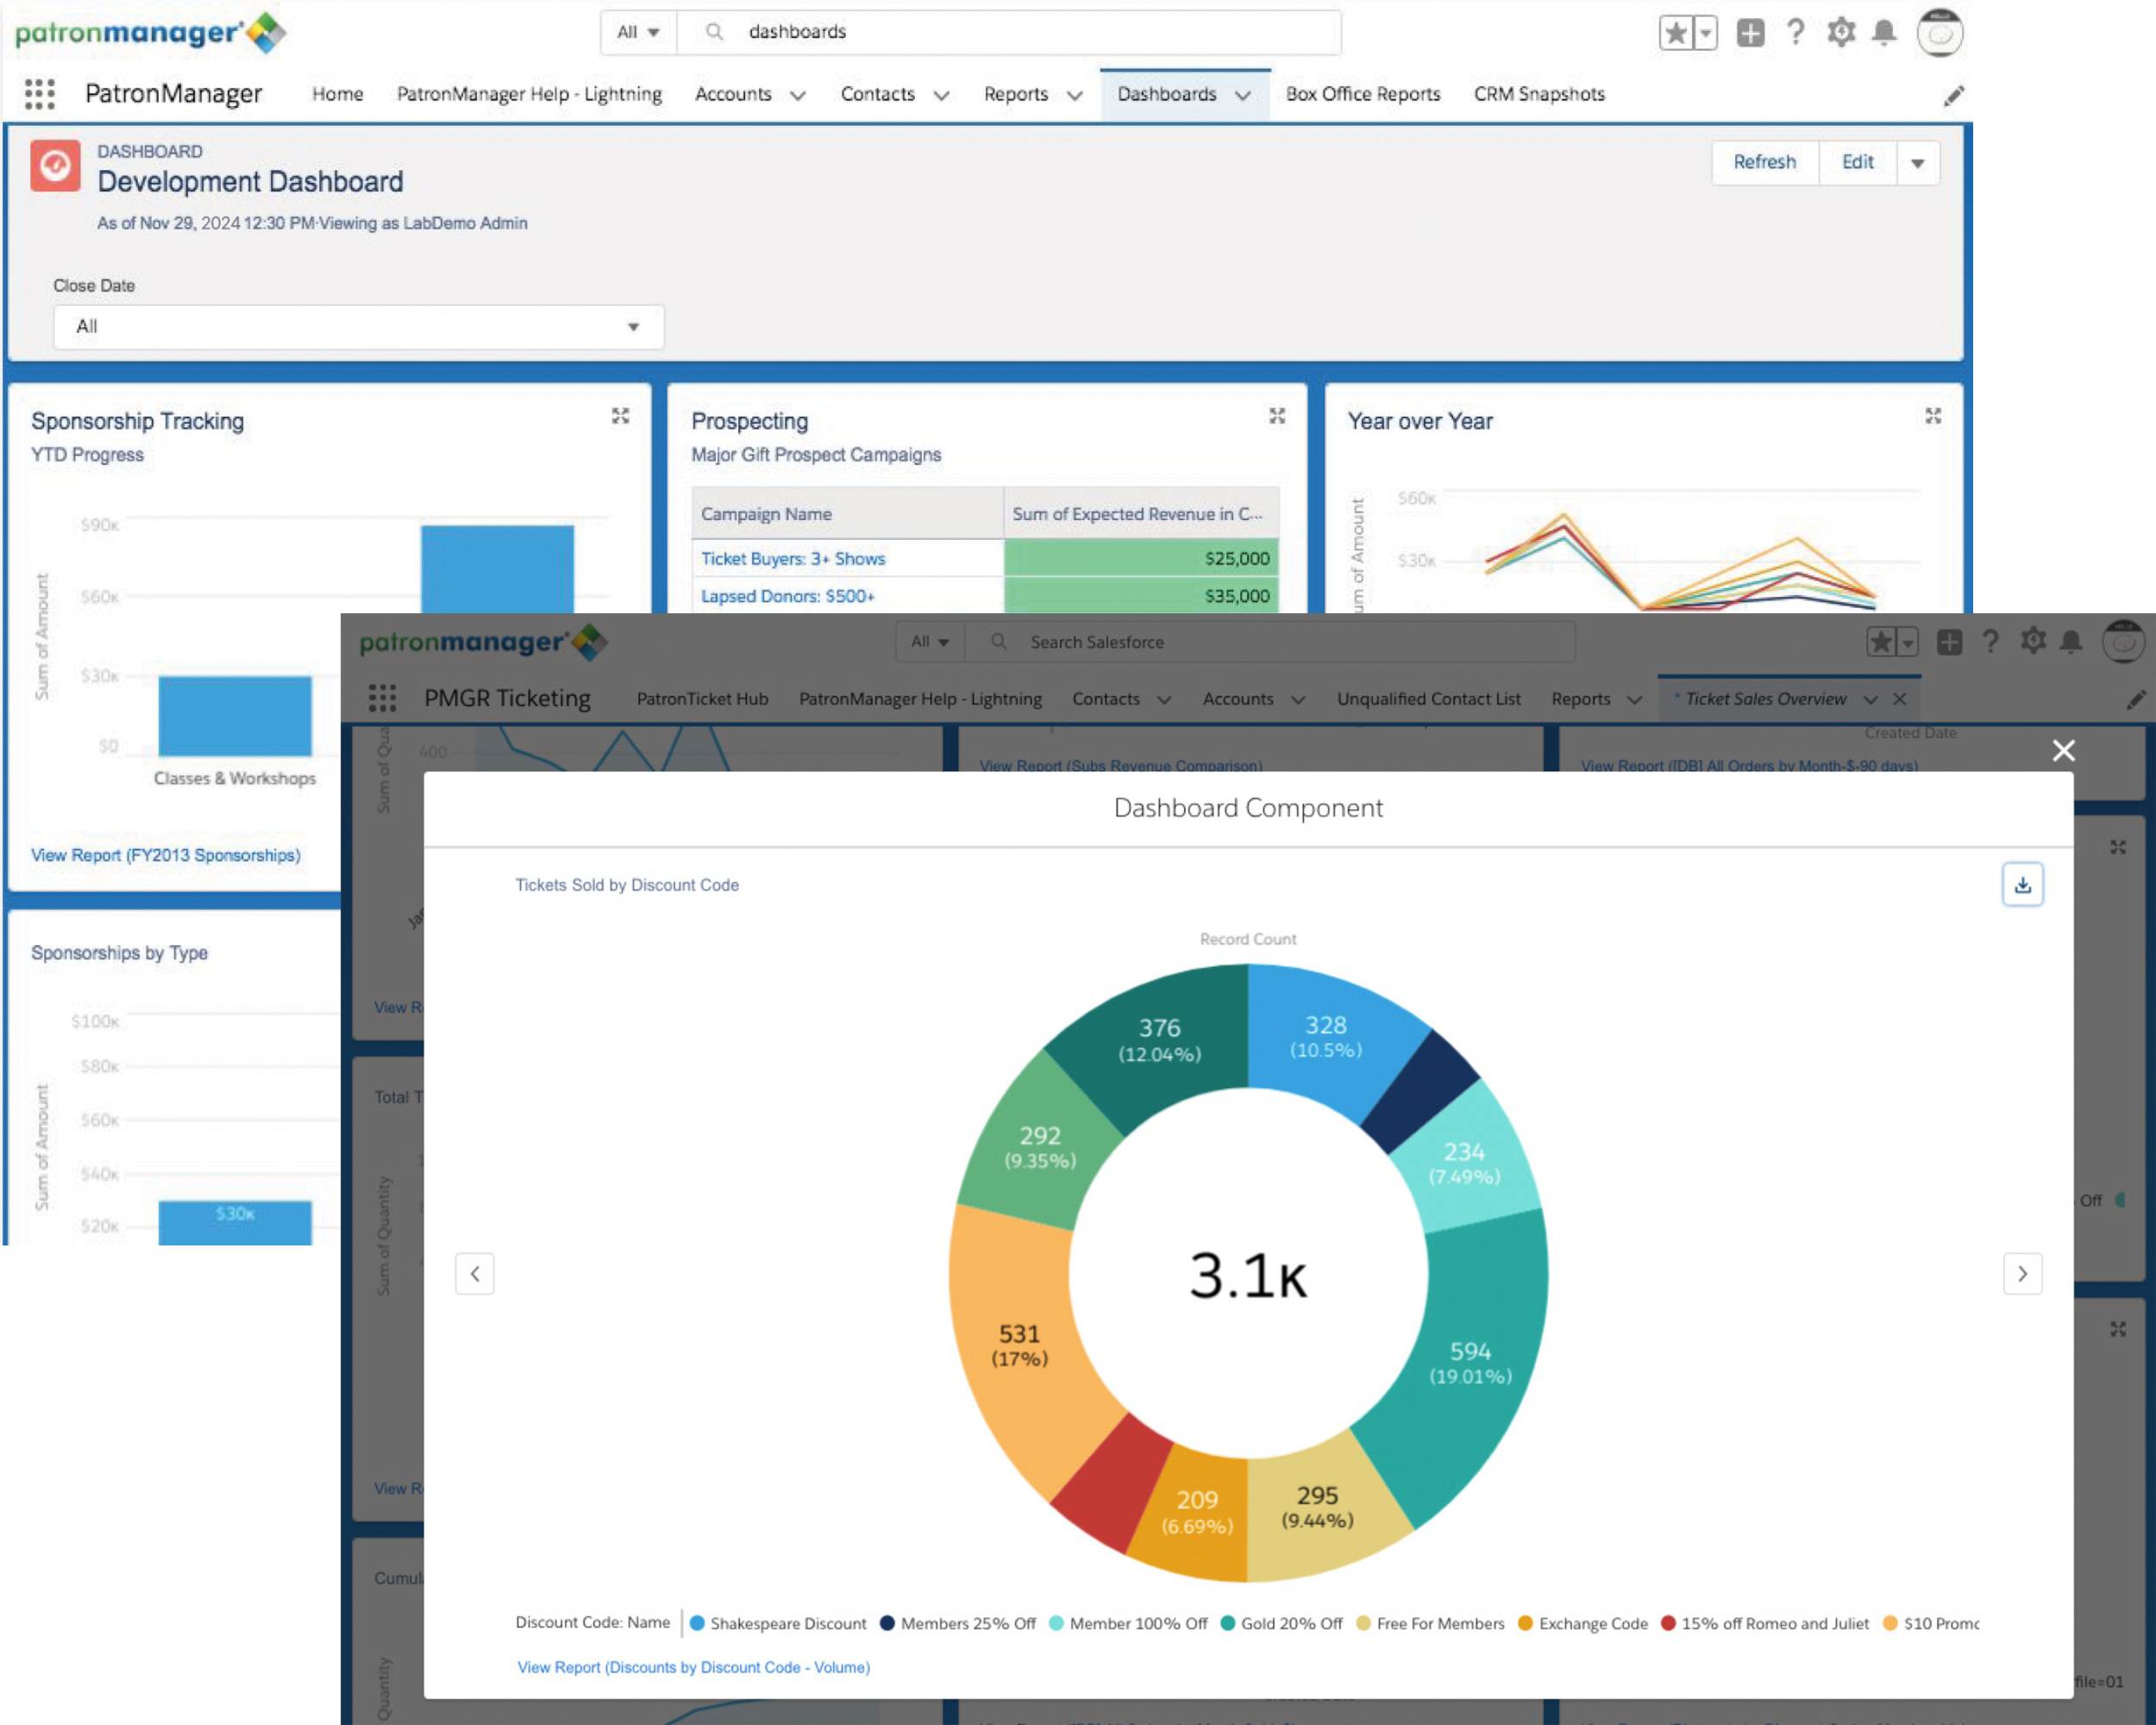Open the global Create (+) icon
Viewport: 2156px width, 1725px height.
click(x=1750, y=32)
